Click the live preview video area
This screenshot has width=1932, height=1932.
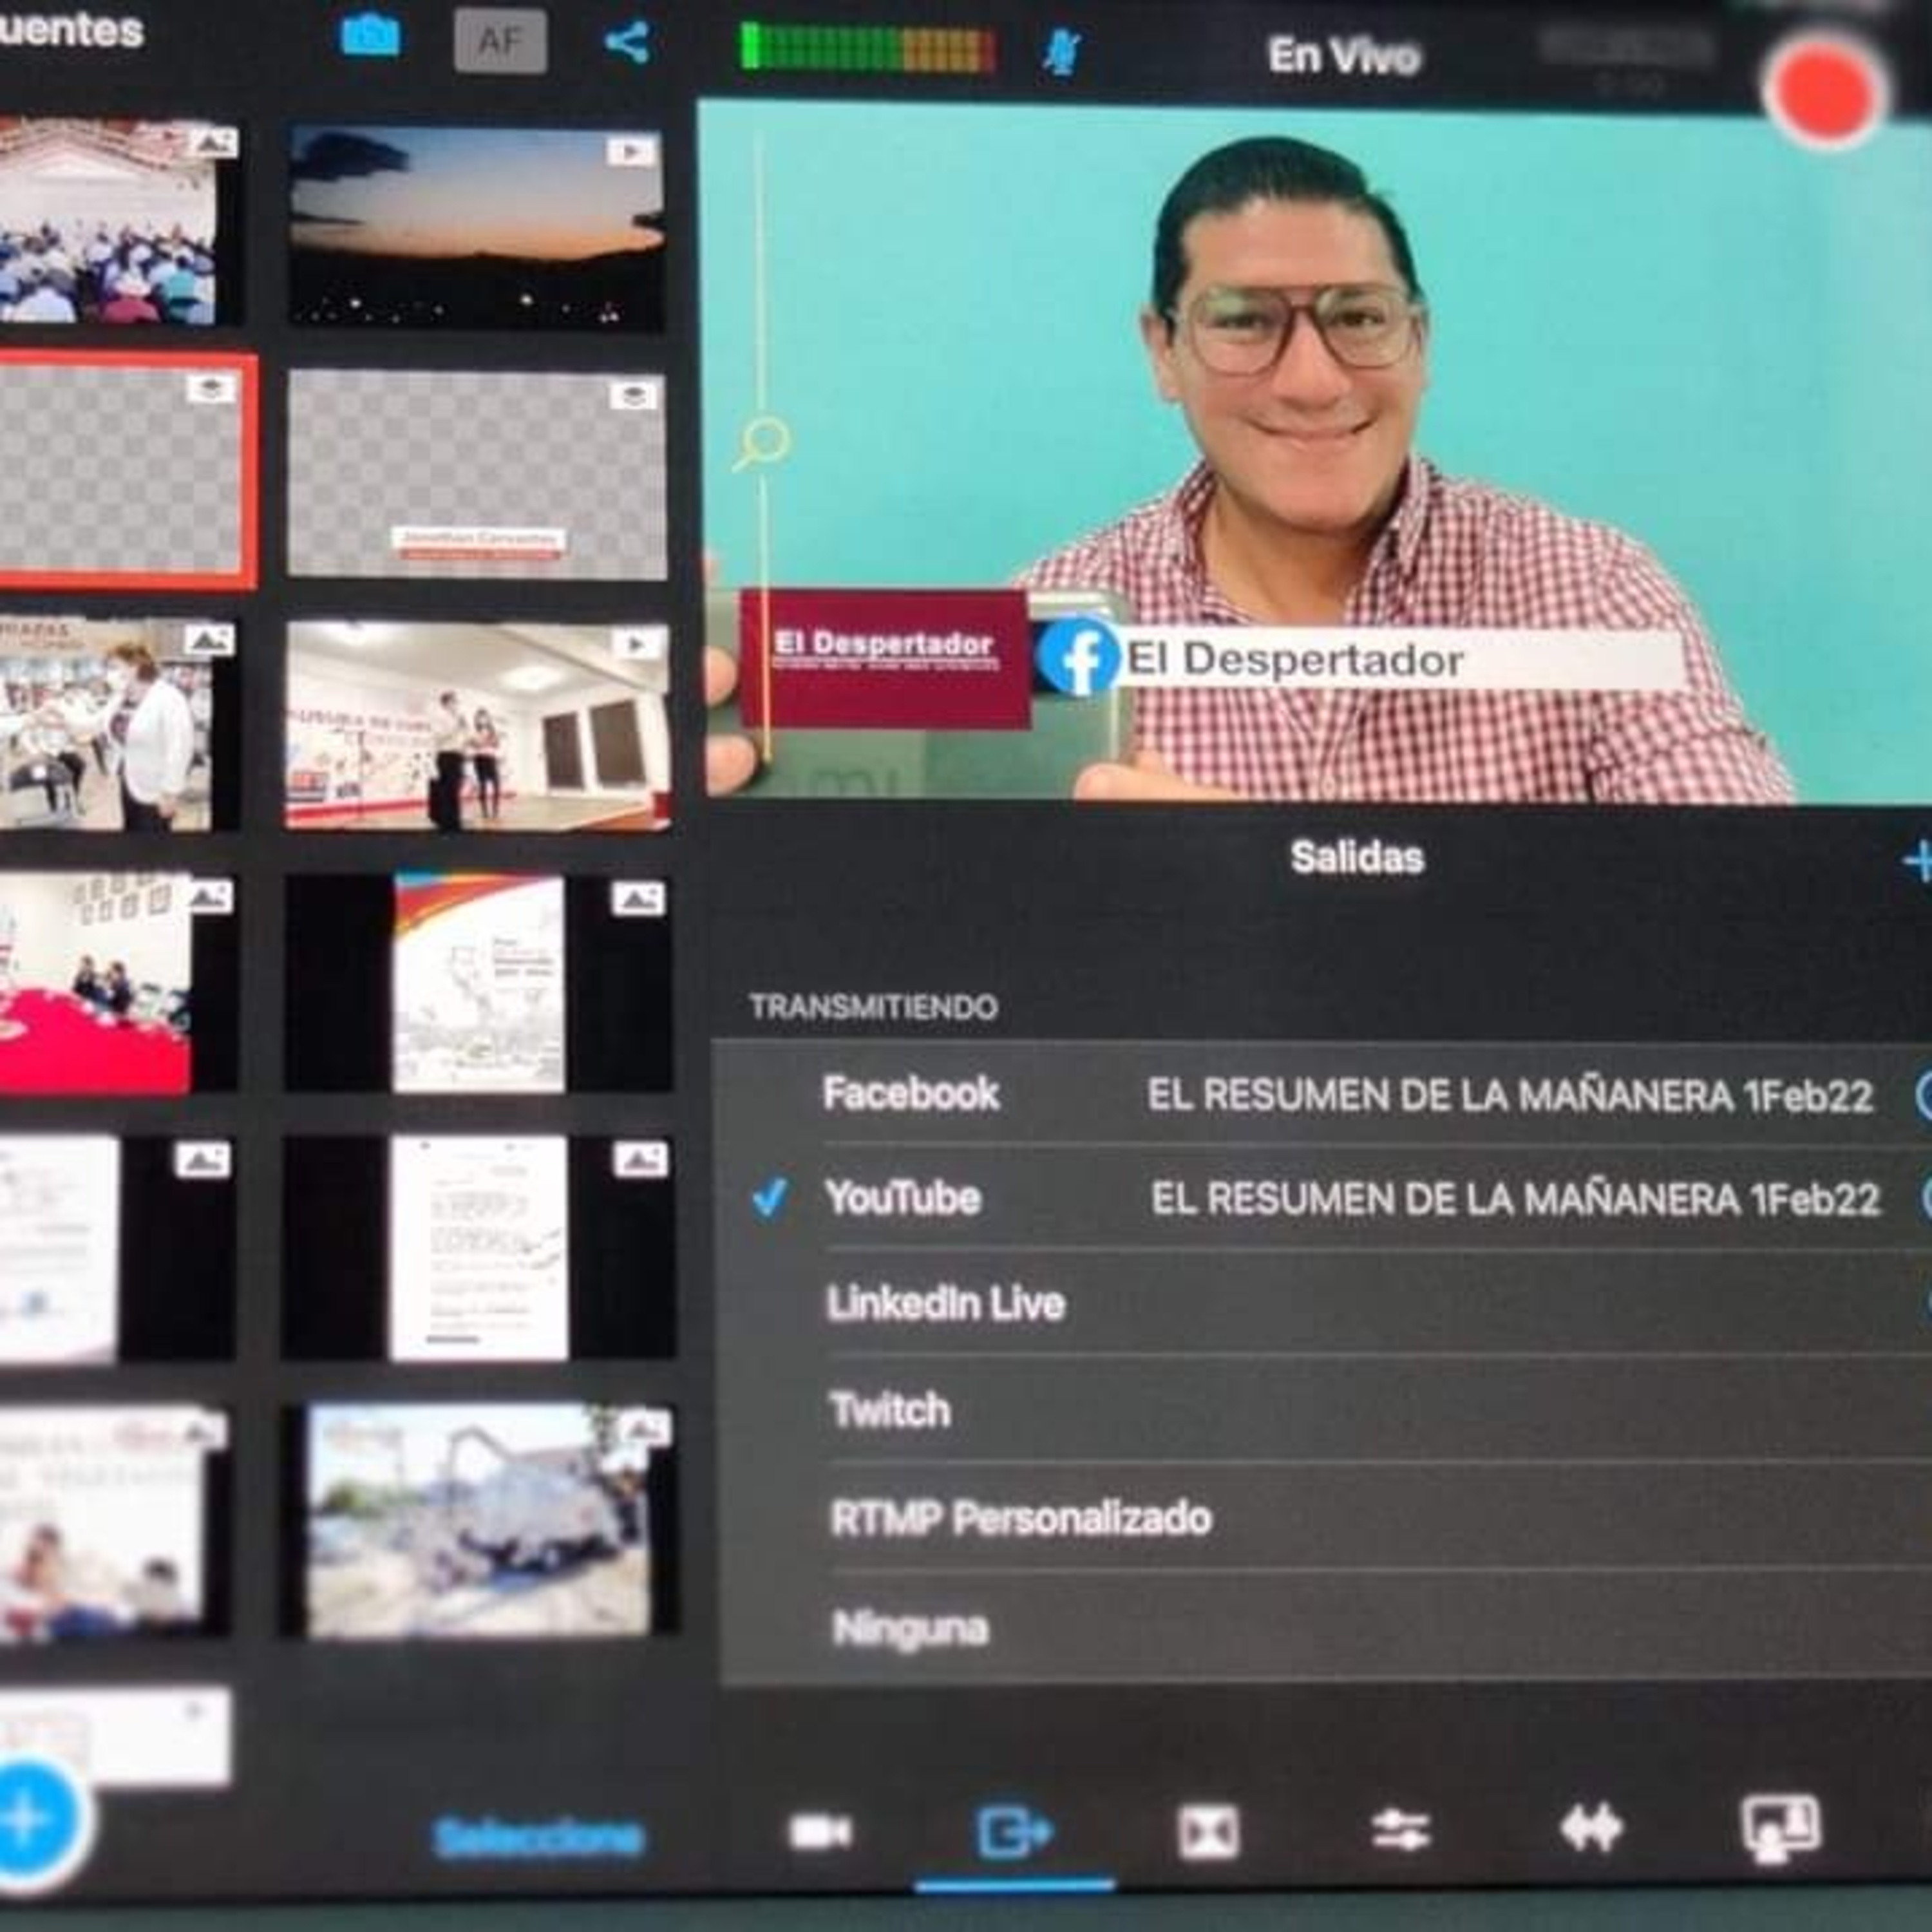tap(1314, 450)
